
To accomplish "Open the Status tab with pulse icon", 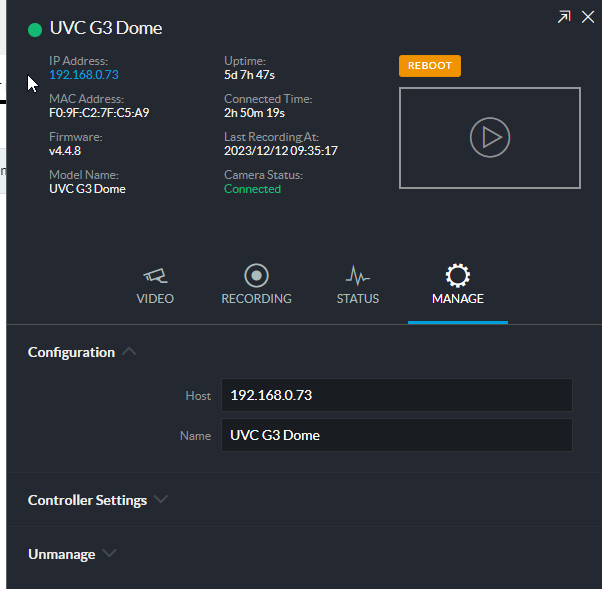I will pos(357,285).
